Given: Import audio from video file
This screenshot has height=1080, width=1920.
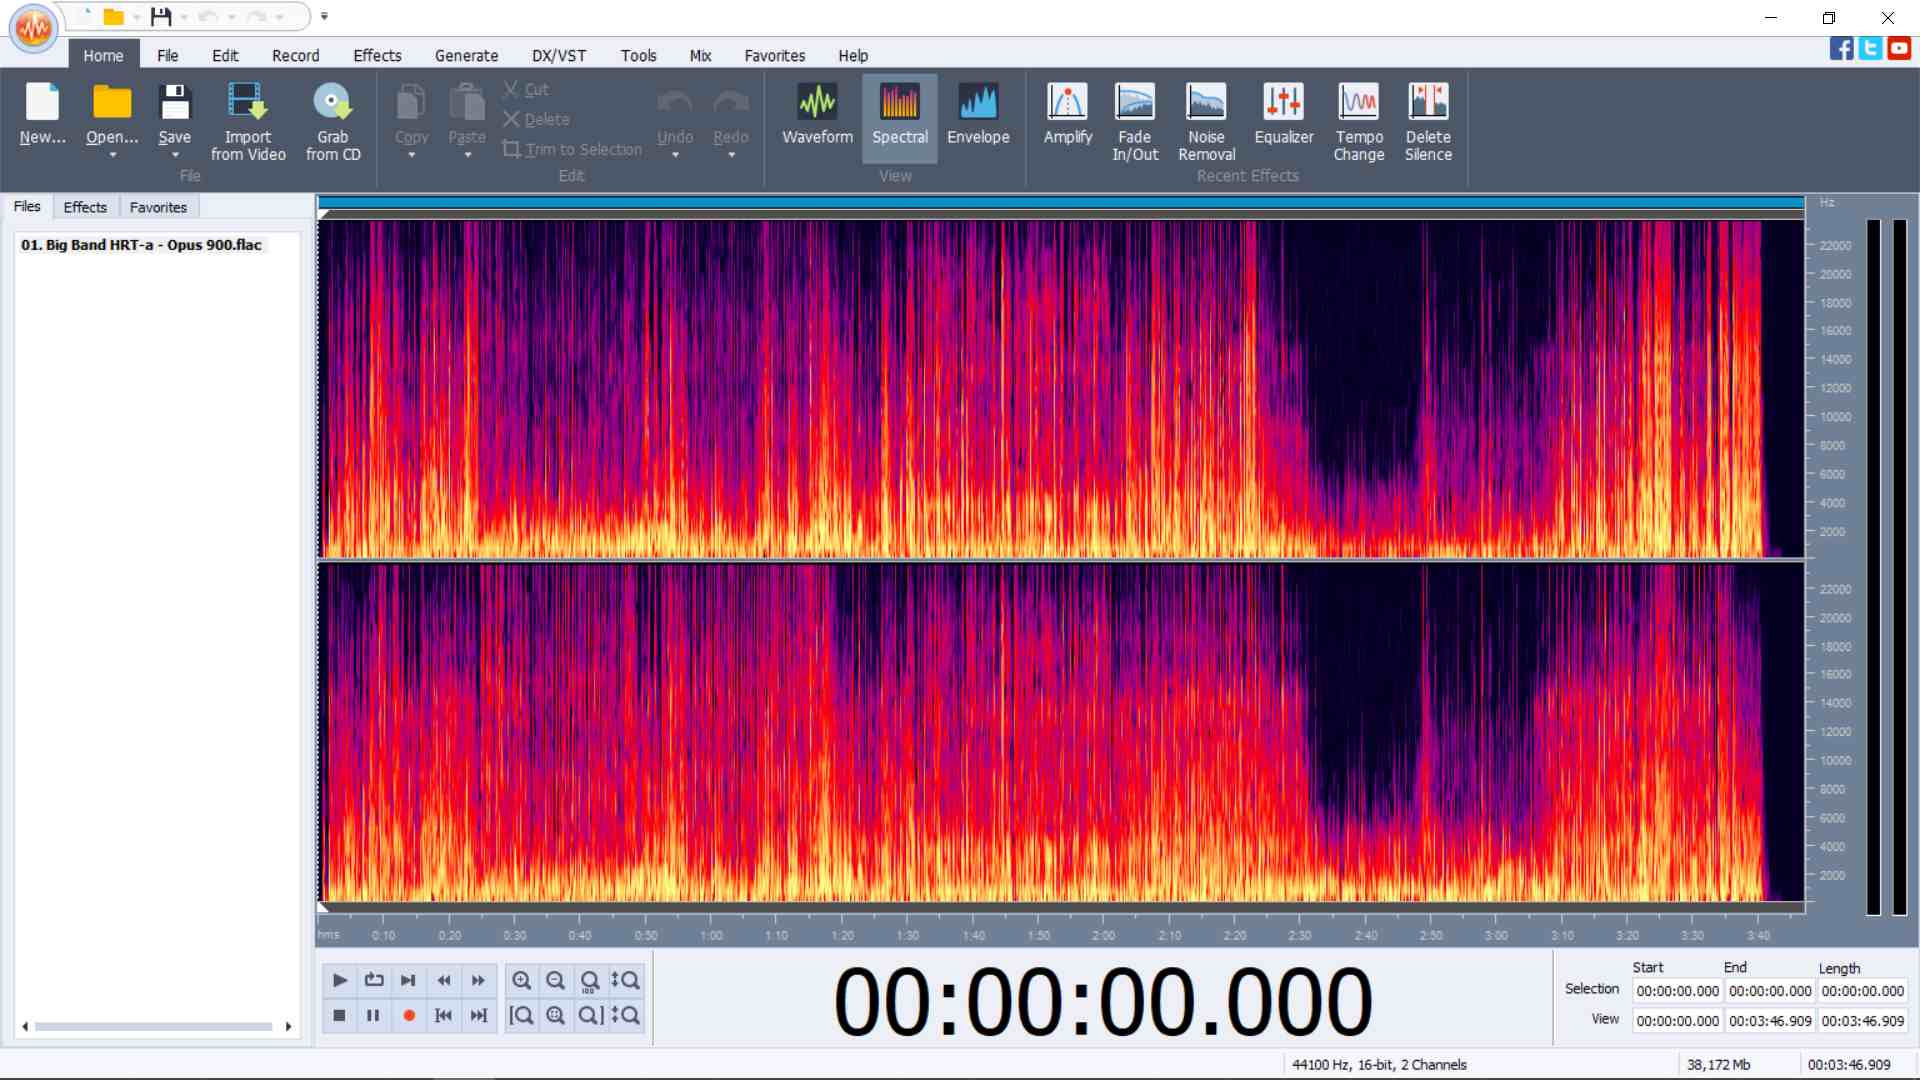Looking at the screenshot, I should [247, 118].
